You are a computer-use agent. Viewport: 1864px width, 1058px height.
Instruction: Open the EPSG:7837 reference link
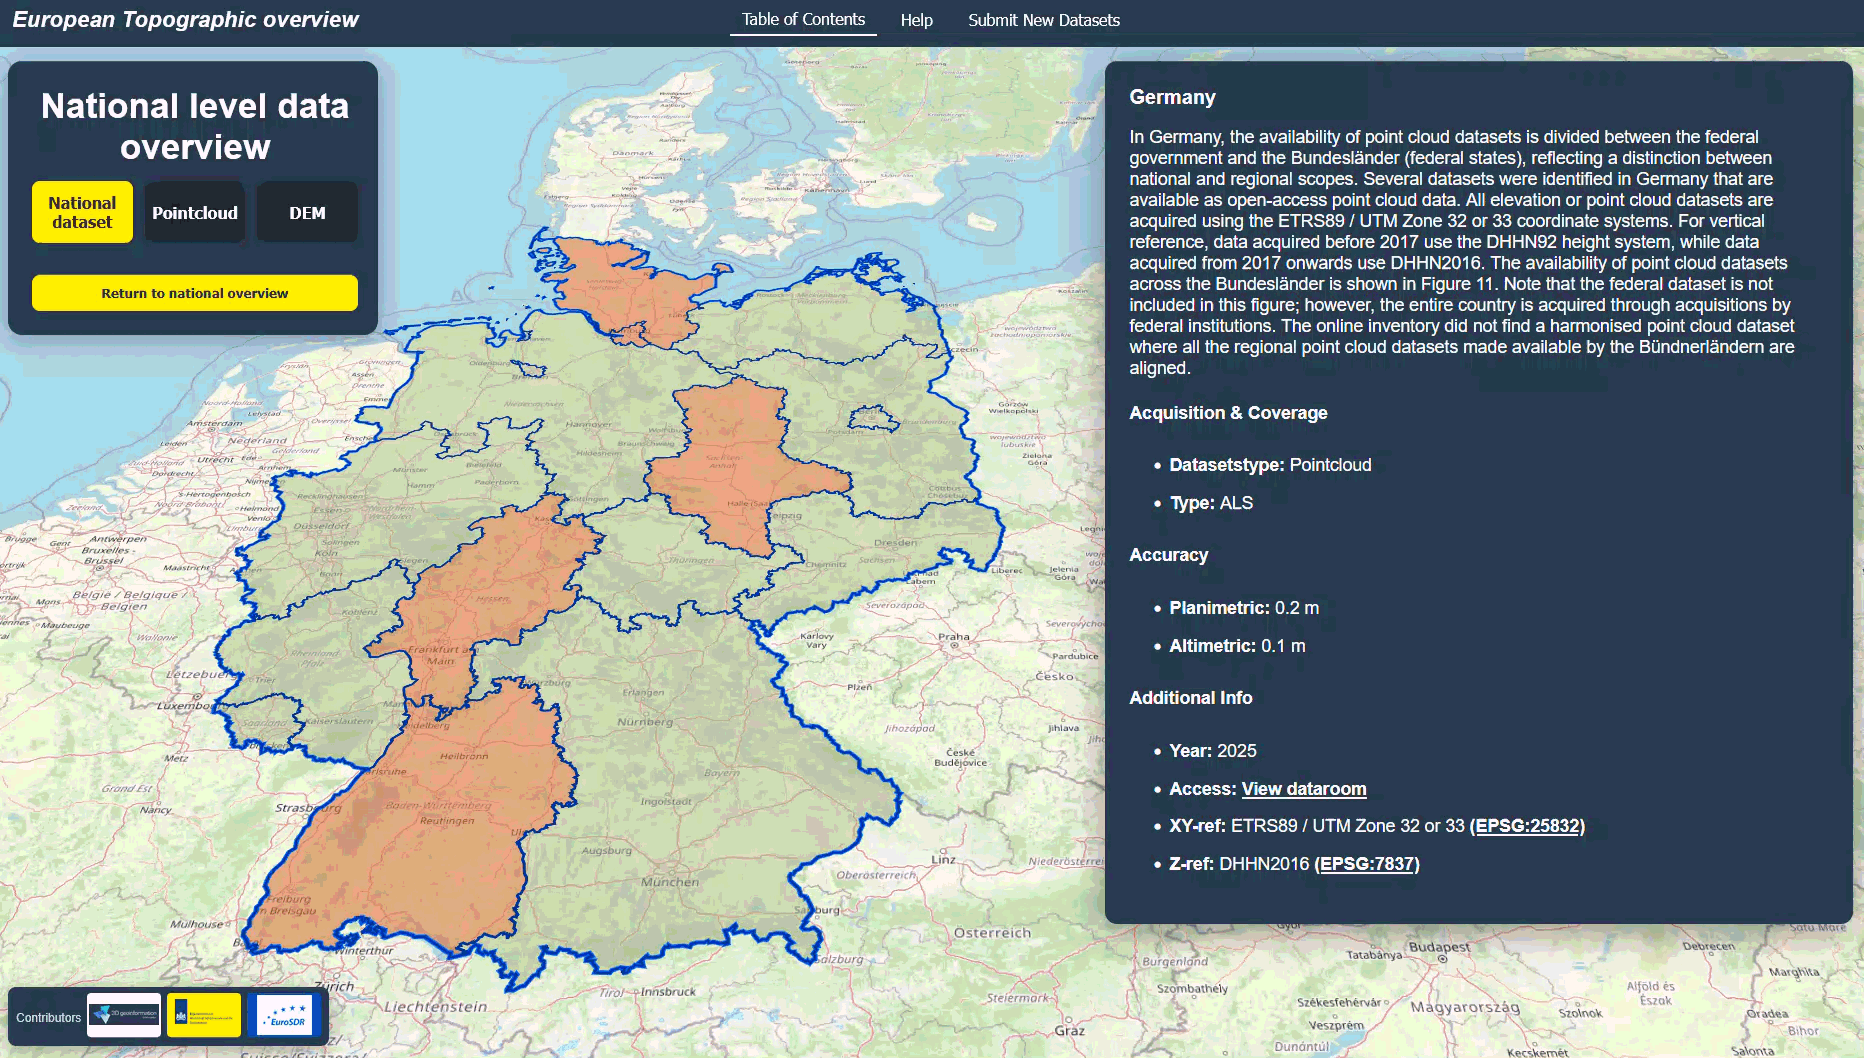point(1366,864)
